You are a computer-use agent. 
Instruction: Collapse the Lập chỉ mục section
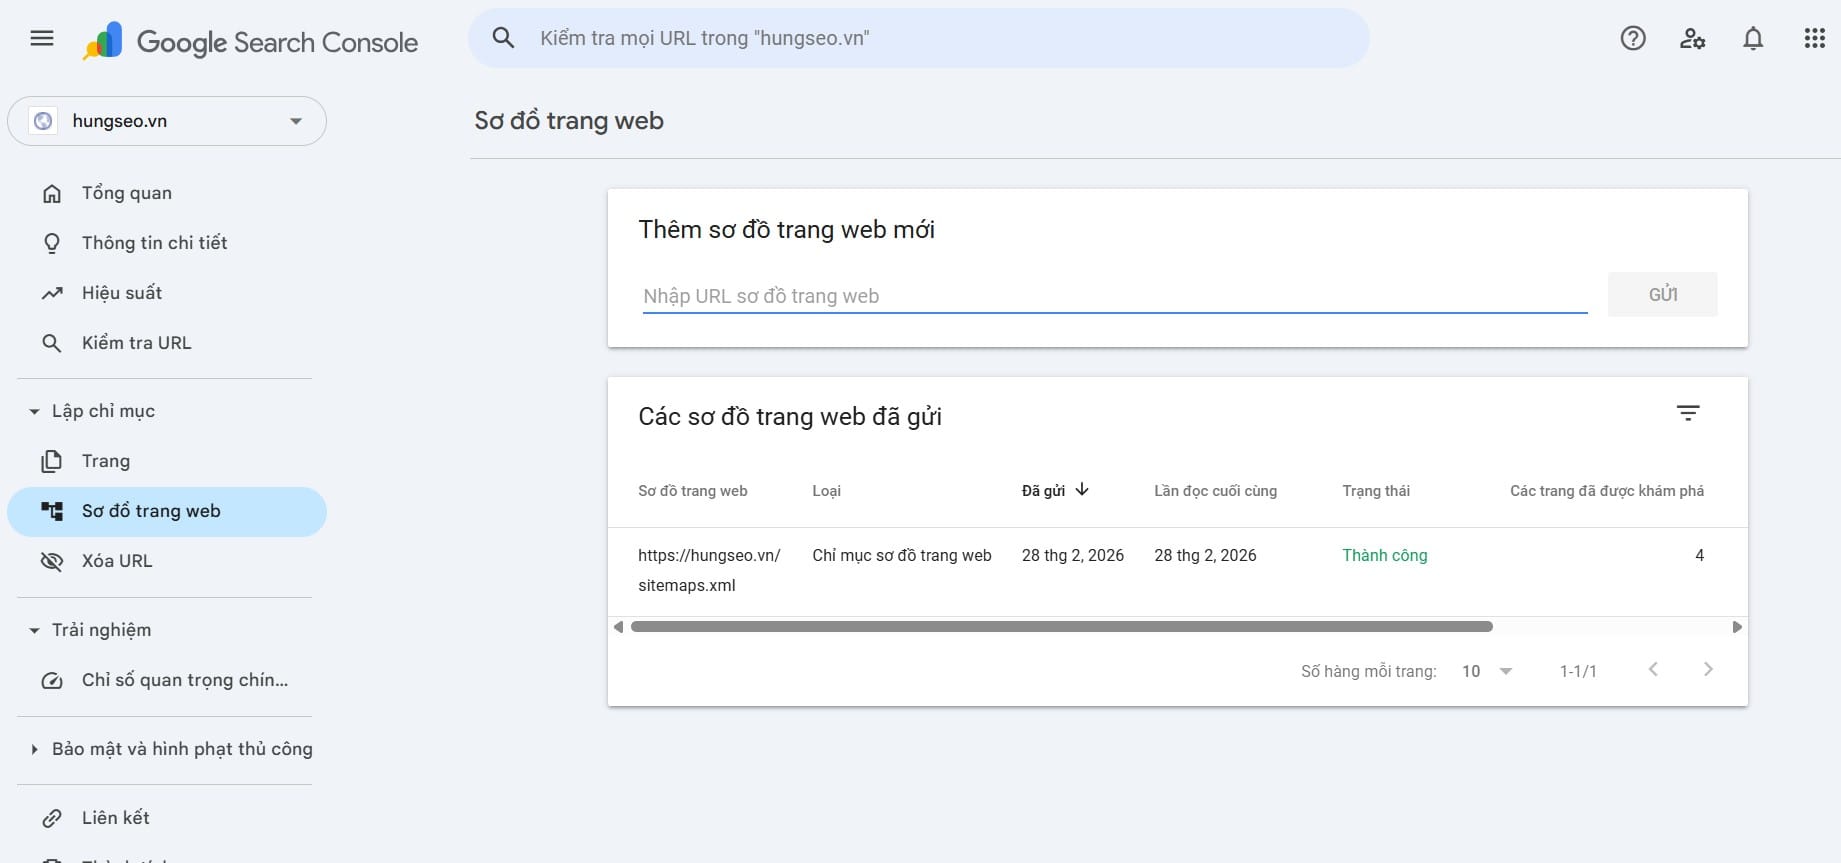(x=35, y=411)
